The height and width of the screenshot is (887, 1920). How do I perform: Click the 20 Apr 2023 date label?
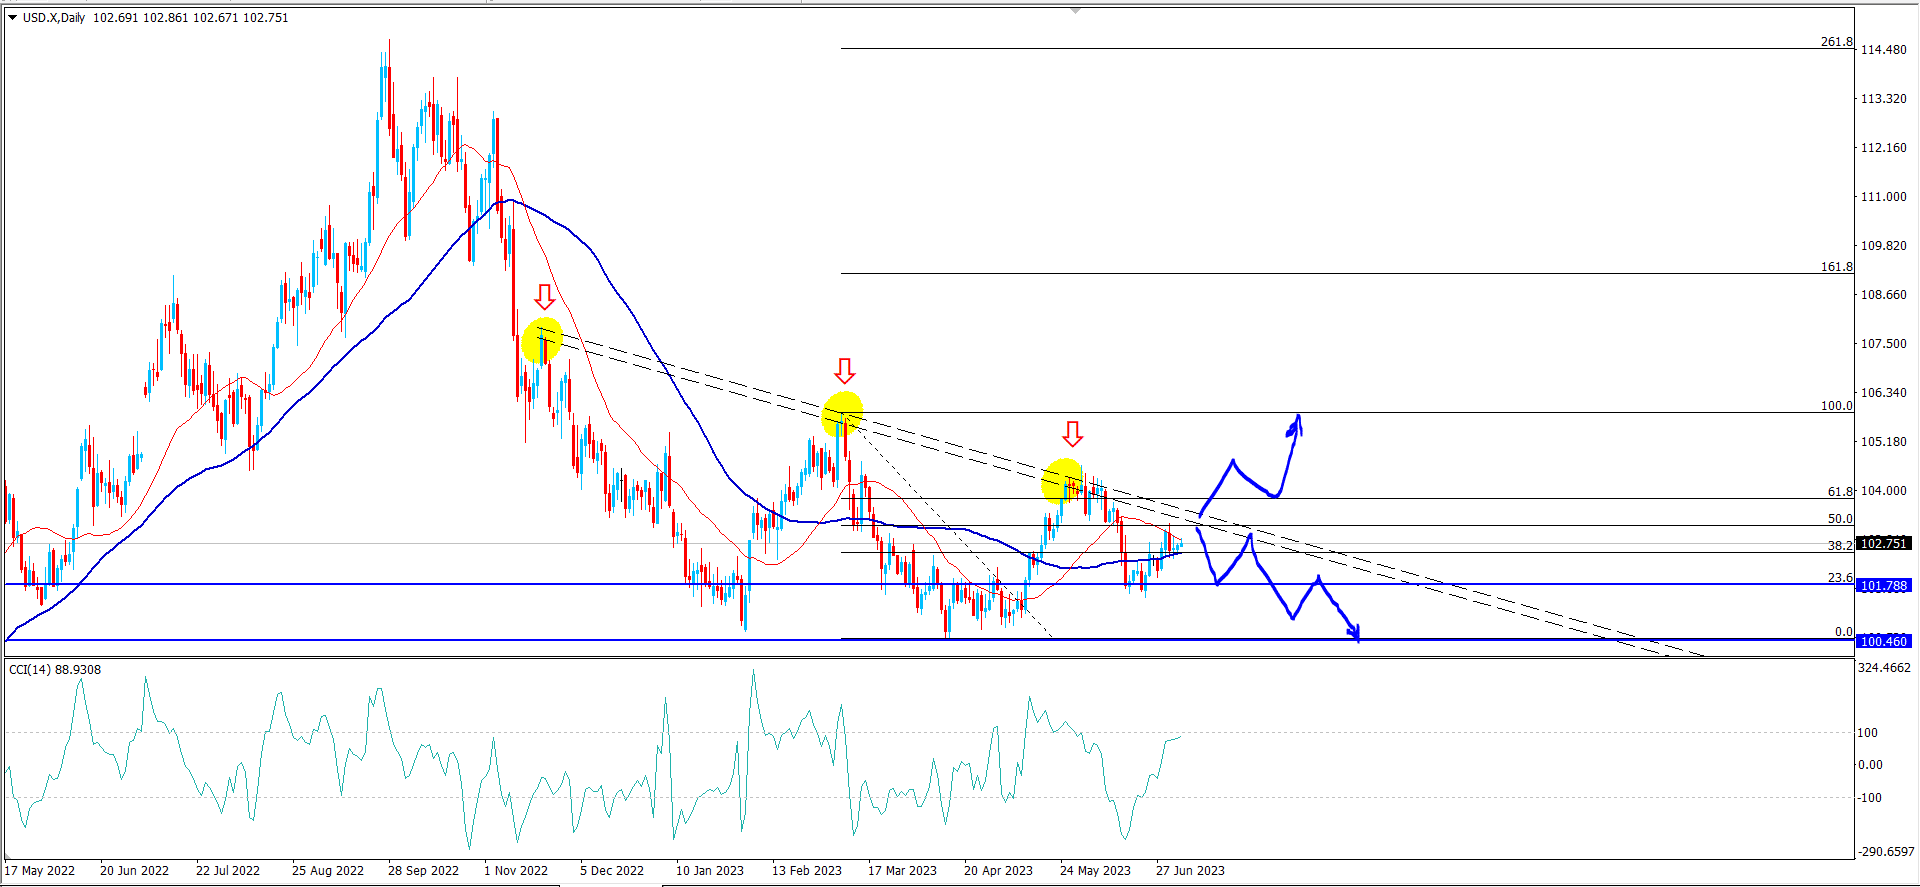[998, 871]
